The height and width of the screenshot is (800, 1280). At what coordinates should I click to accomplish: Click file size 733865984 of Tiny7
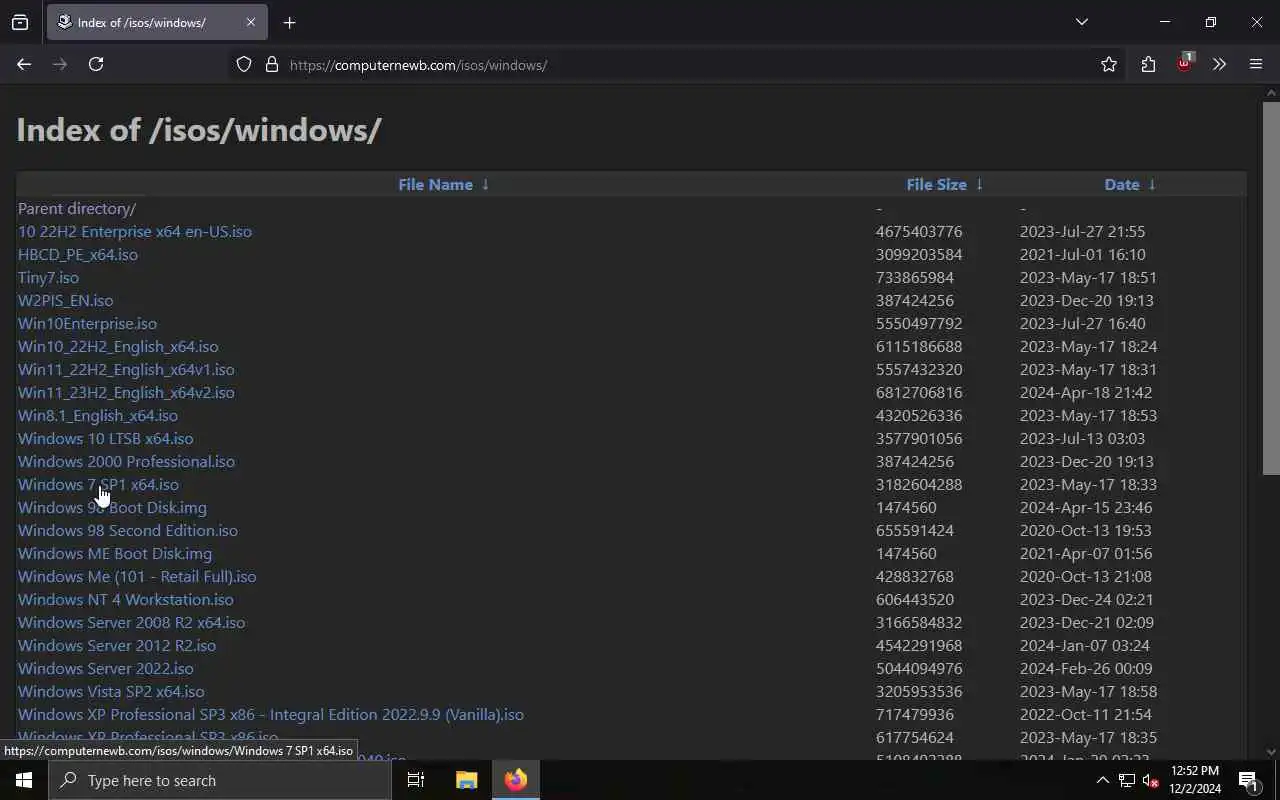(915, 277)
